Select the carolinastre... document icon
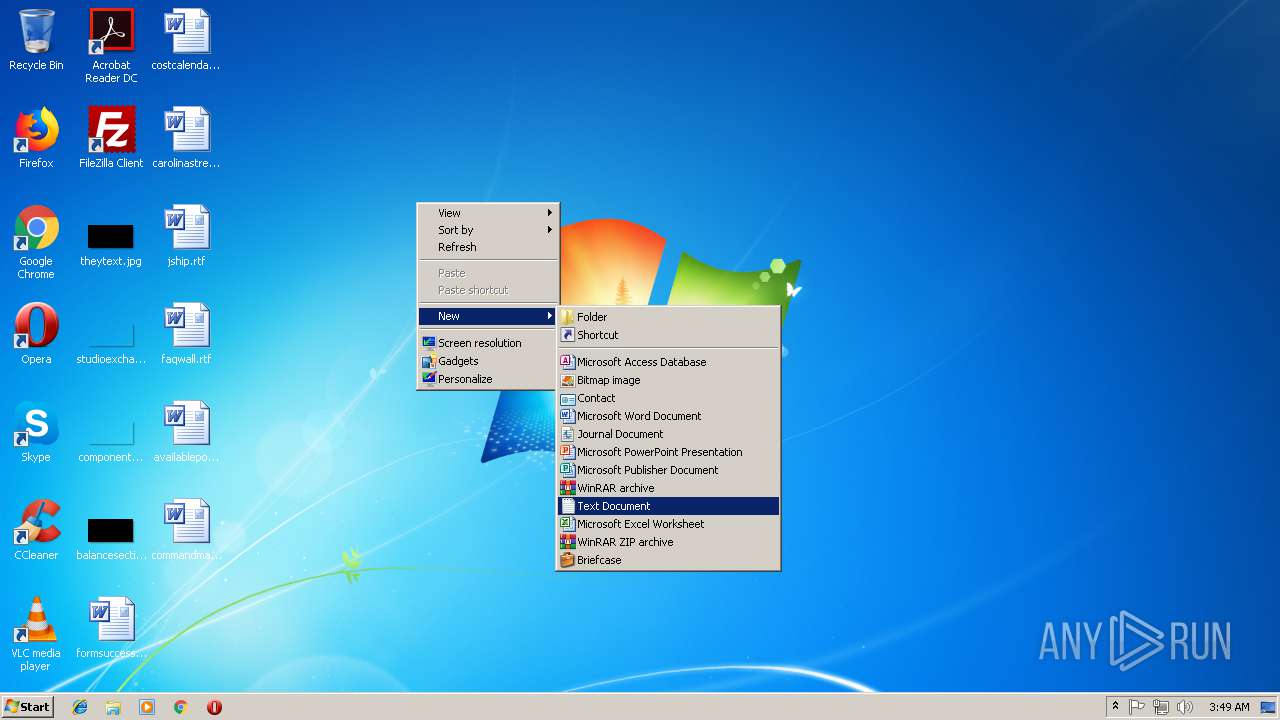The image size is (1280, 720). pyautogui.click(x=186, y=138)
